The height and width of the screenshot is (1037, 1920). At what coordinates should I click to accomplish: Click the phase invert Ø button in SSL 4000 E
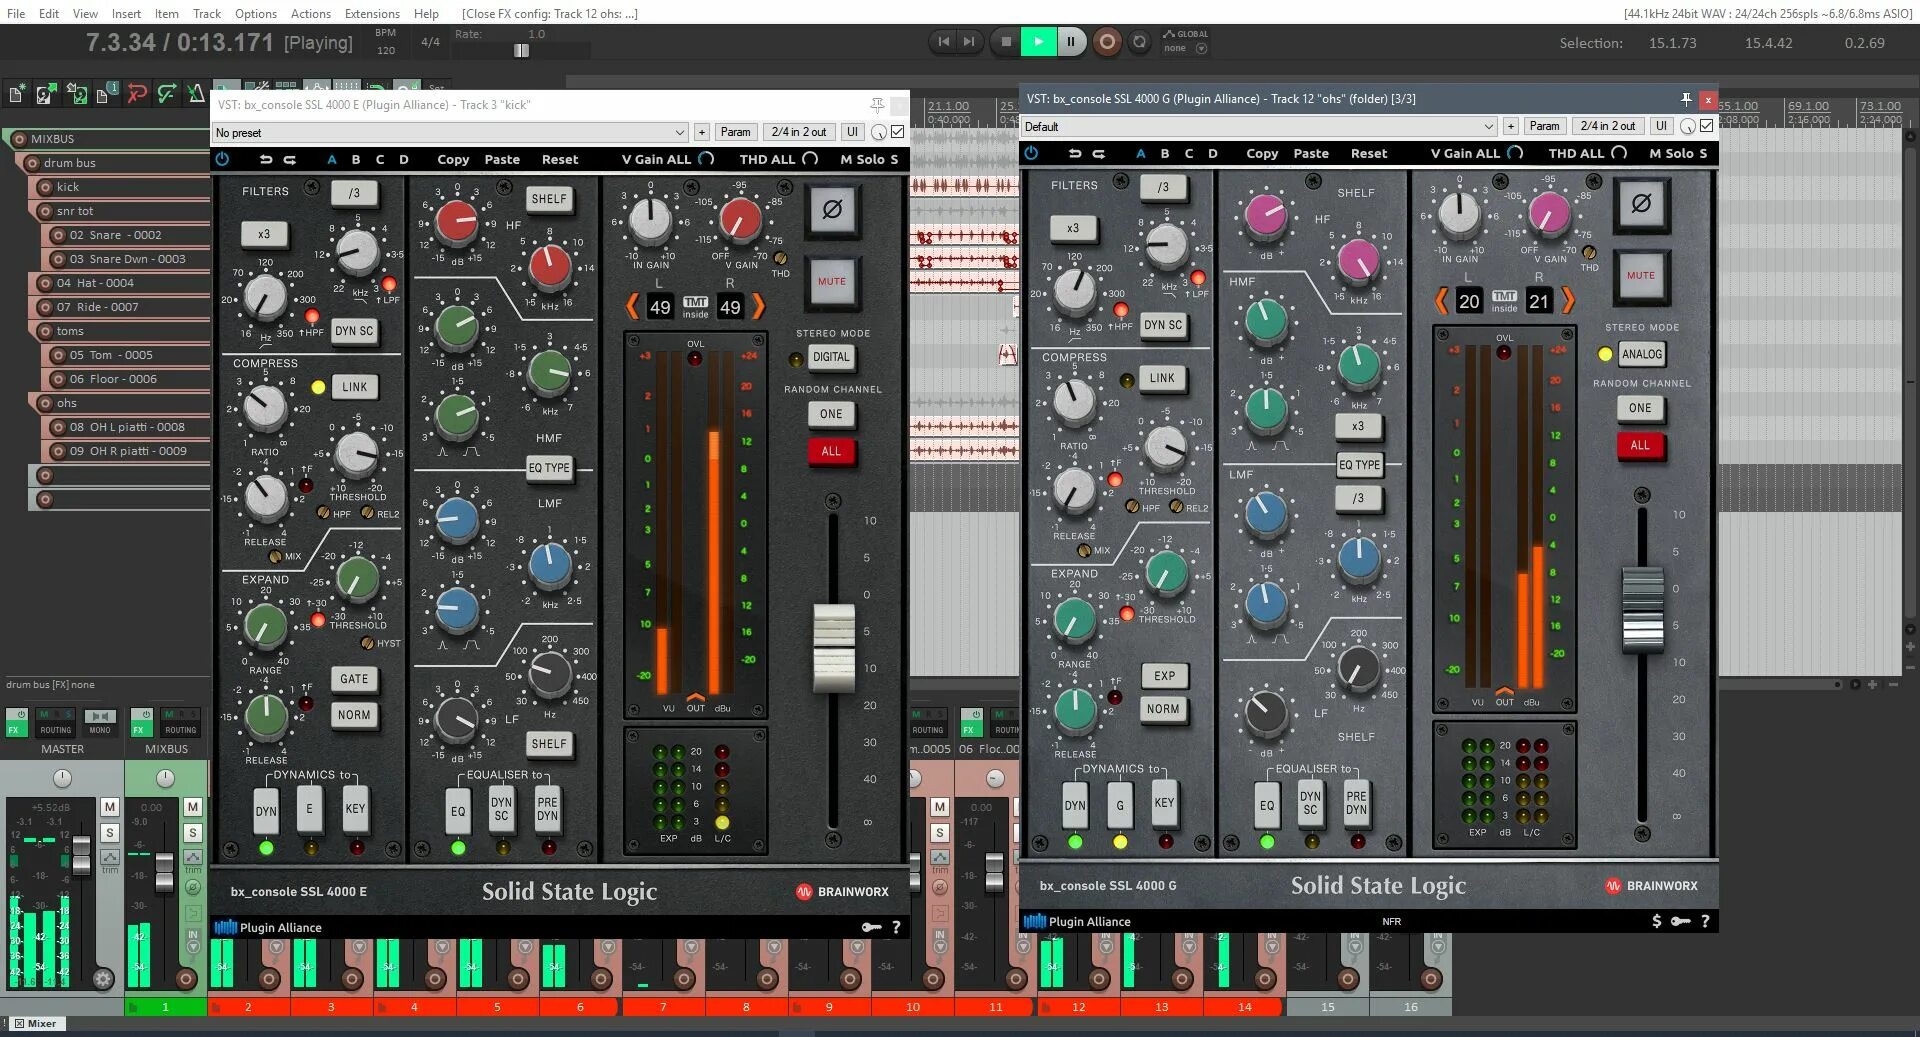click(x=832, y=209)
